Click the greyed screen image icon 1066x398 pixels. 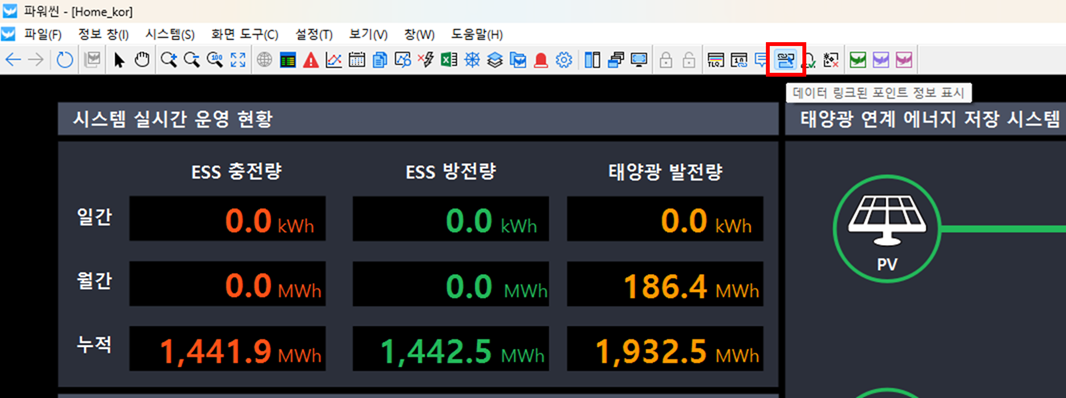[92, 61]
